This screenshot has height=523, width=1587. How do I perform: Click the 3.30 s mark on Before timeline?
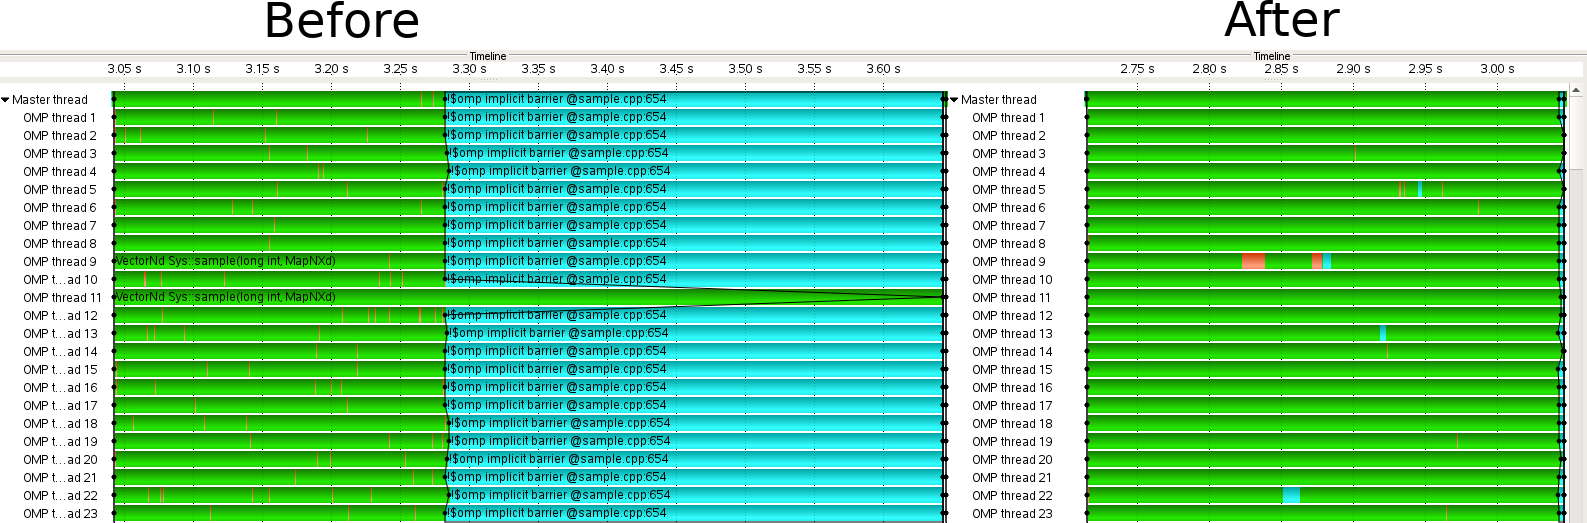(469, 69)
